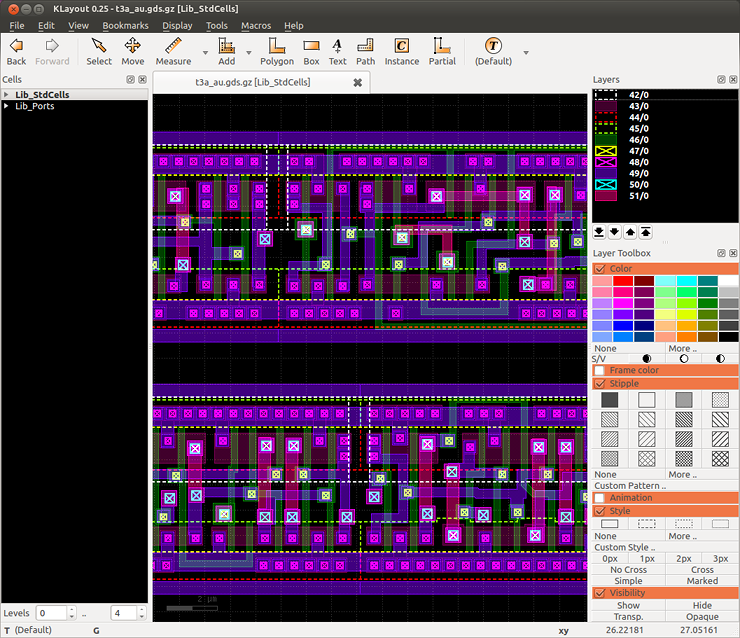Select layer 47/0 in Layers list

(638, 149)
